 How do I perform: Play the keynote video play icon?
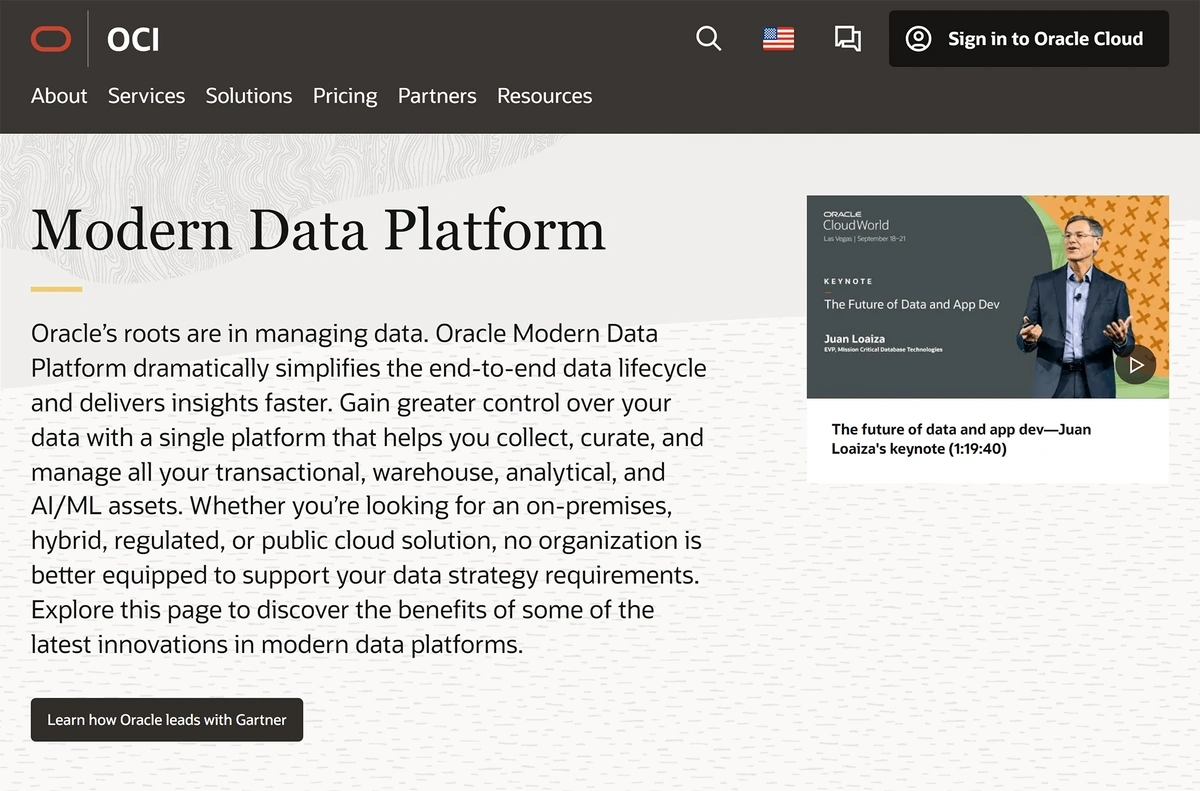(x=1135, y=365)
